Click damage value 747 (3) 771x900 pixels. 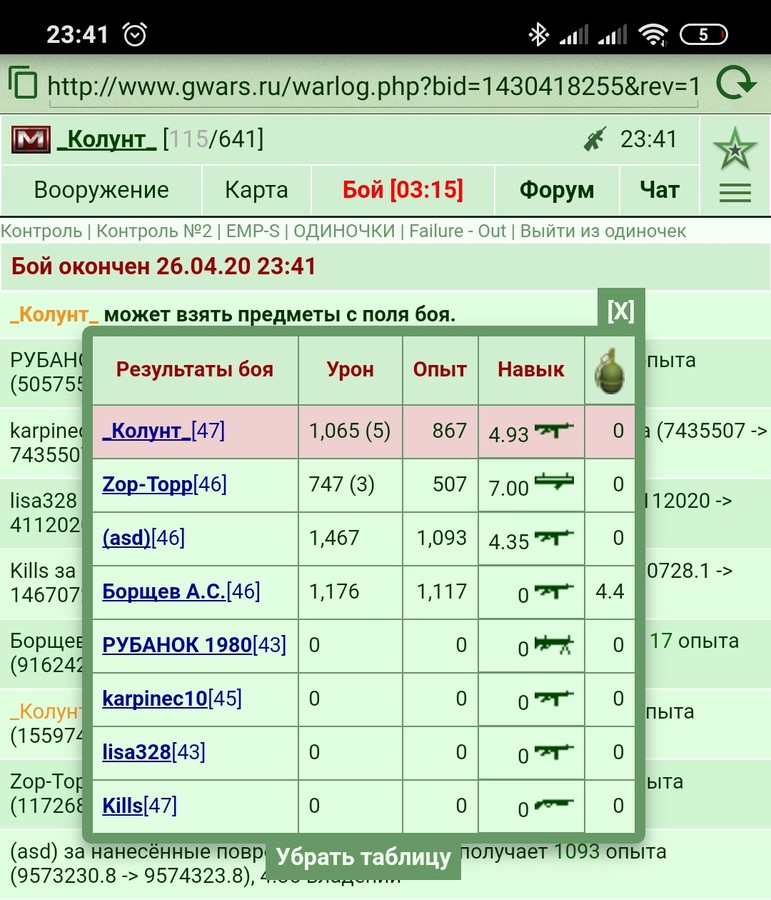pyautogui.click(x=342, y=484)
